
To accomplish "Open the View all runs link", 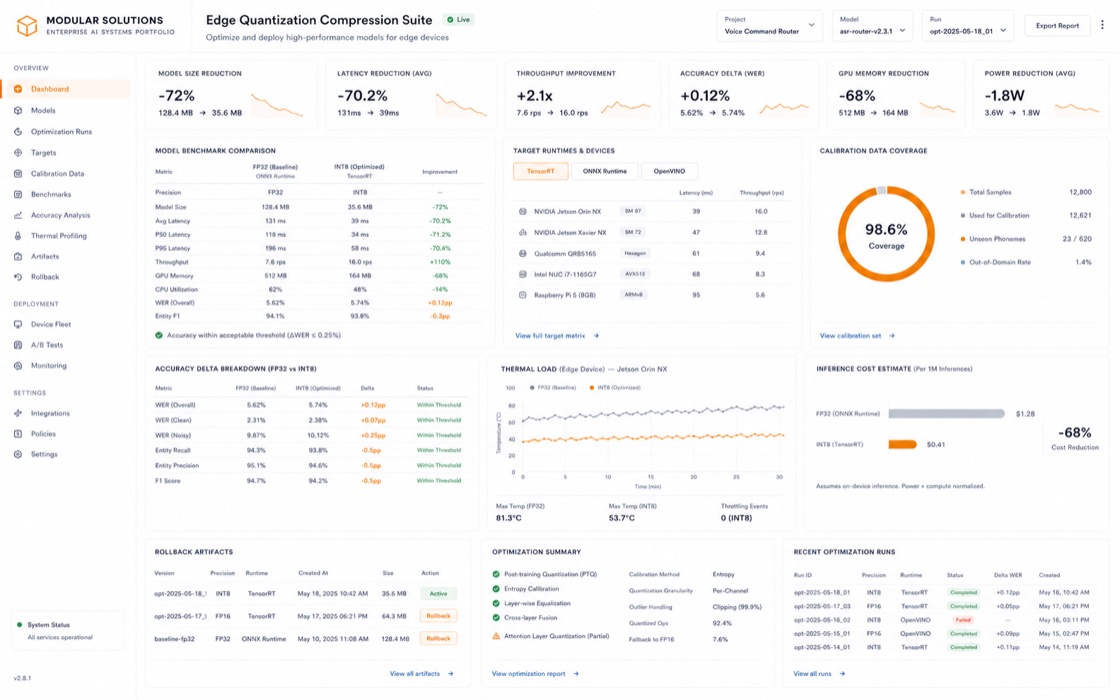I will [x=819, y=674].
